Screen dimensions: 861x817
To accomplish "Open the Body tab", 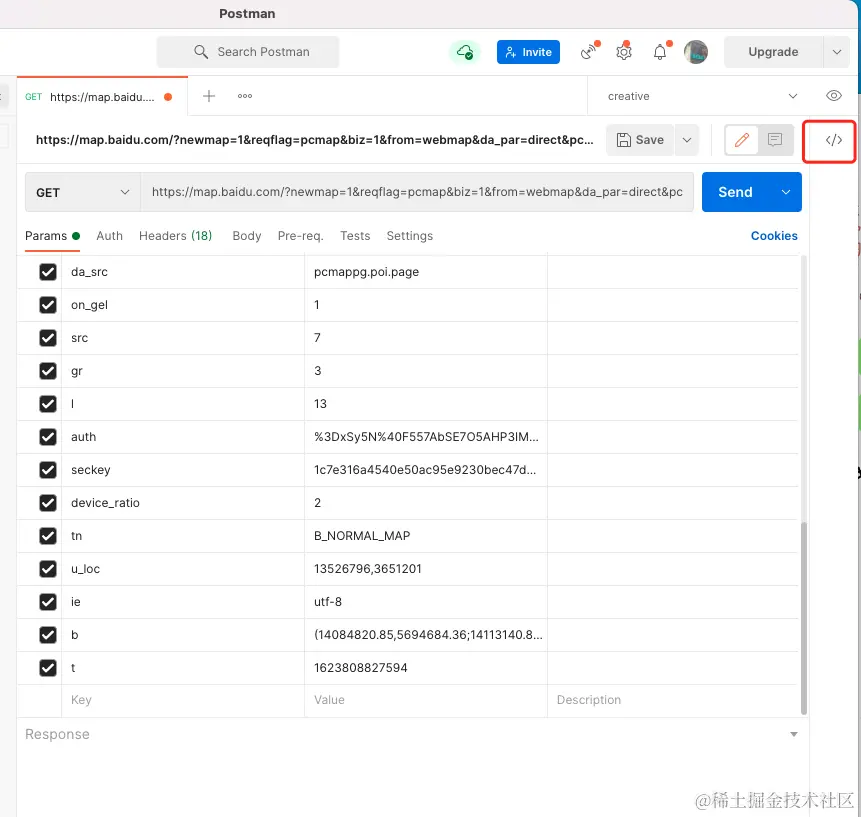I will 247,236.
